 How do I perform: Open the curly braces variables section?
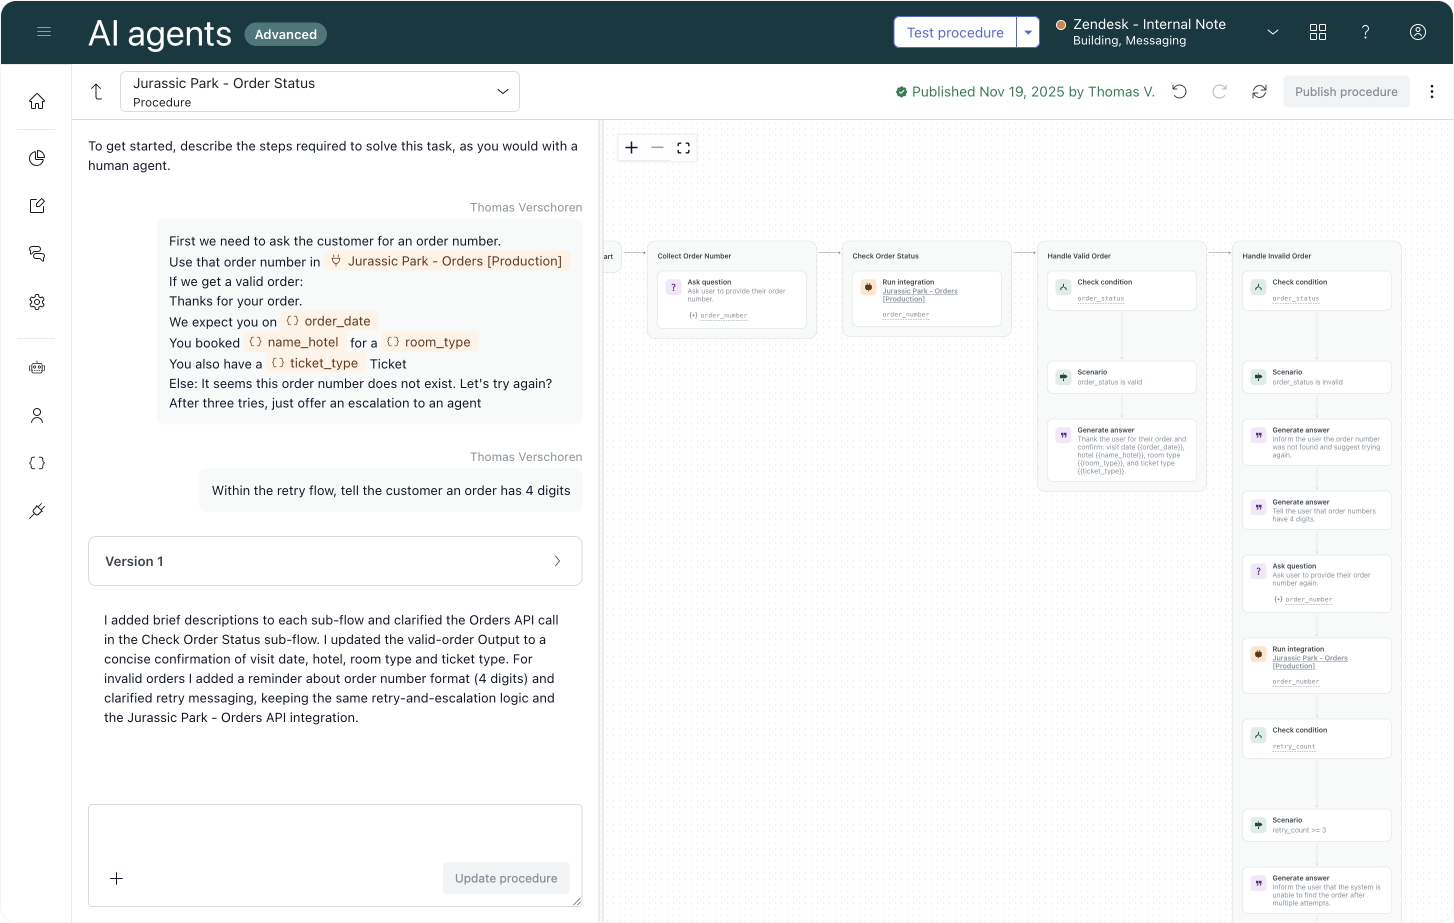(37, 463)
